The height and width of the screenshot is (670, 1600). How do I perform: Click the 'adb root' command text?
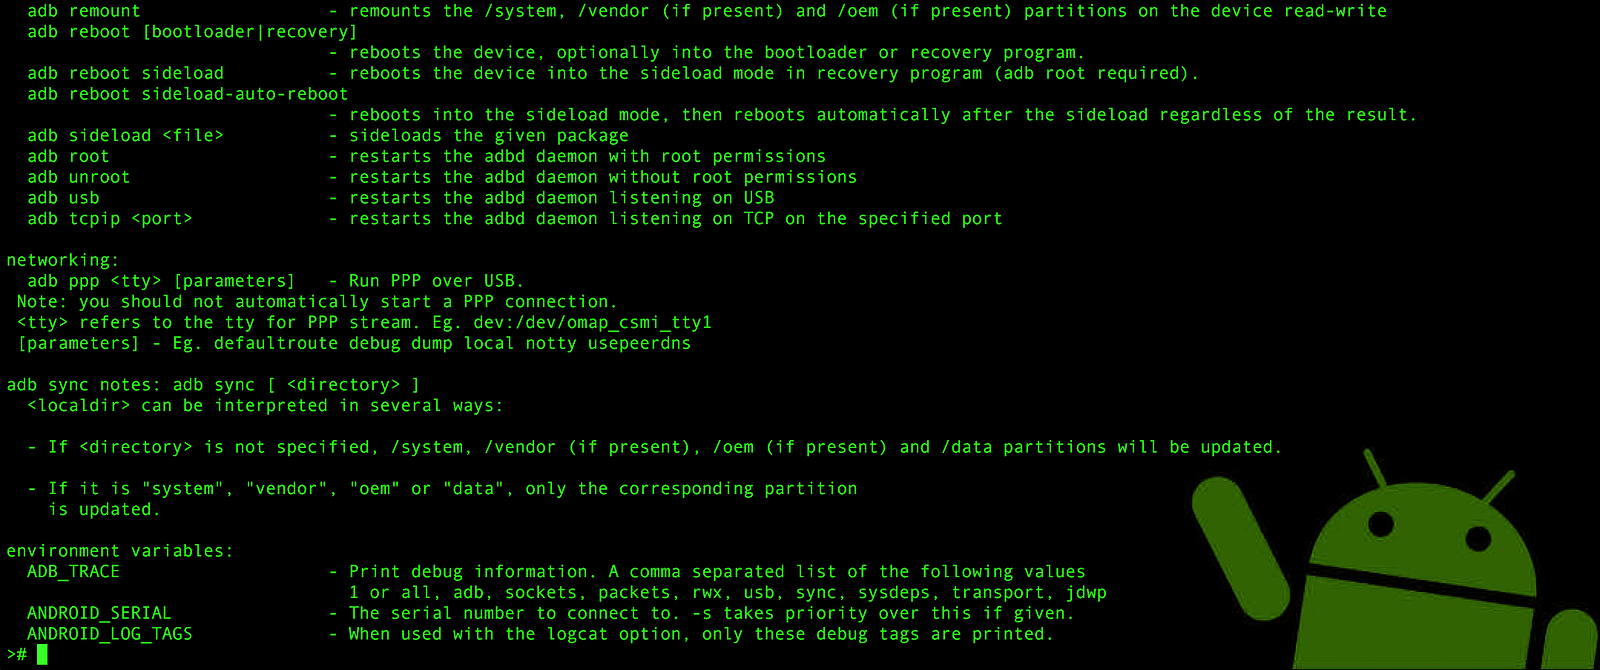point(68,156)
